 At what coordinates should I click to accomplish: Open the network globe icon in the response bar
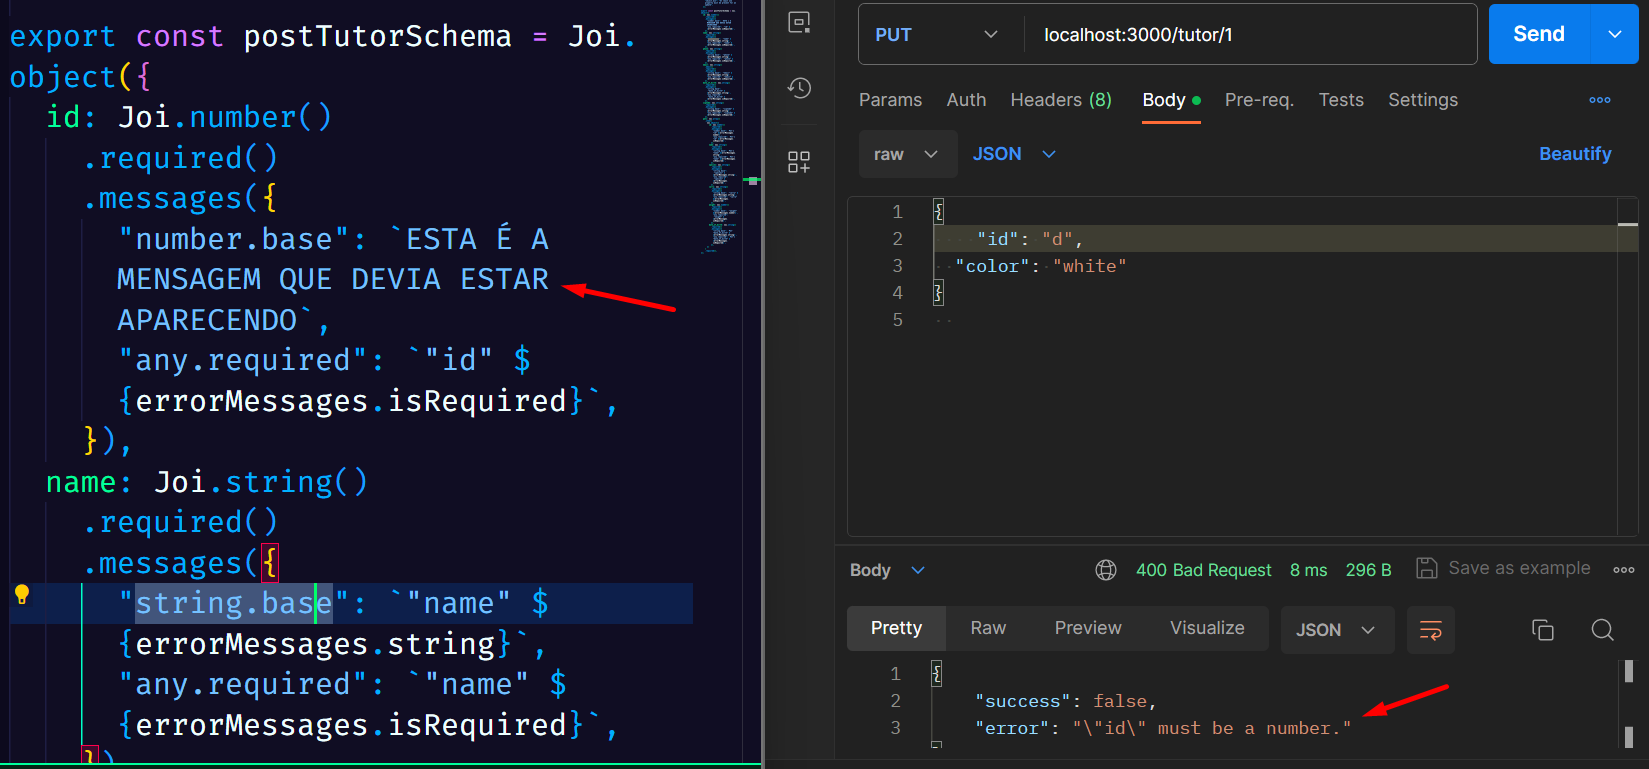pyautogui.click(x=1106, y=570)
